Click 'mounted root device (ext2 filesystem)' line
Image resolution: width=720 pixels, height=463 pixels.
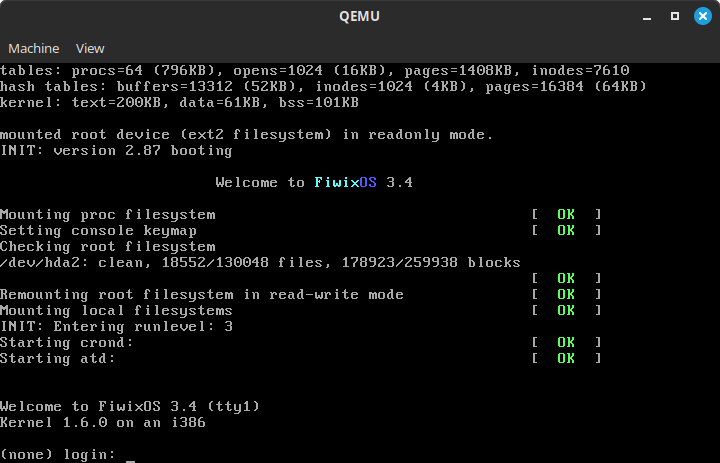coord(247,135)
